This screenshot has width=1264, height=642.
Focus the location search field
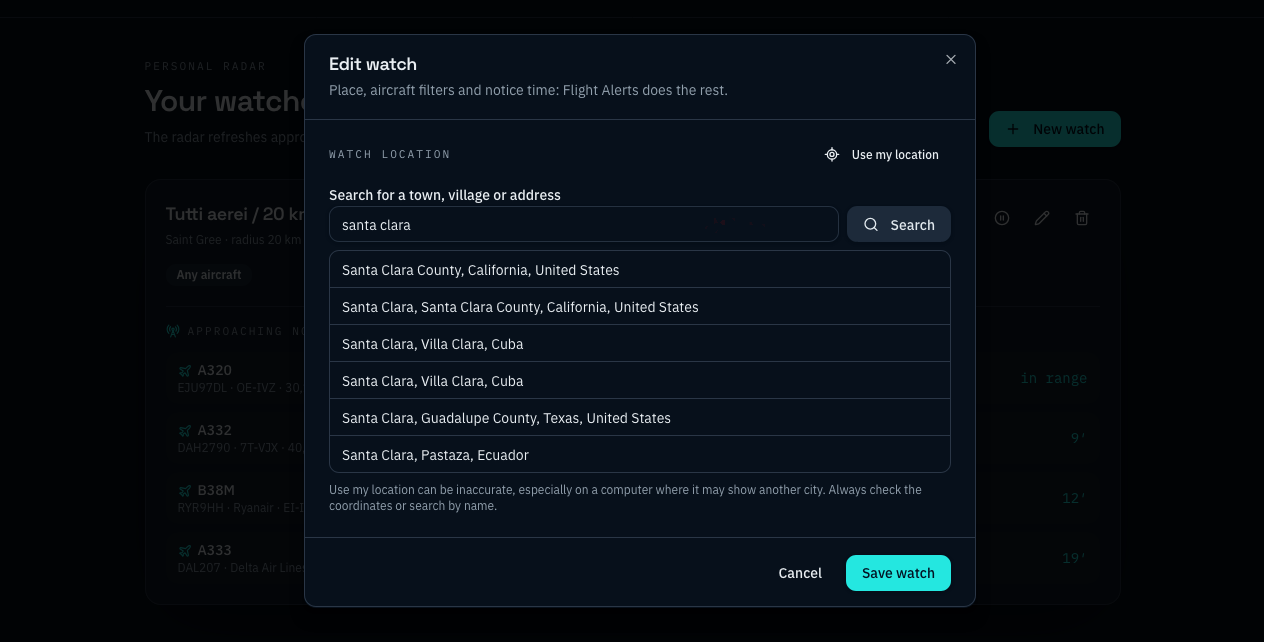click(x=584, y=225)
